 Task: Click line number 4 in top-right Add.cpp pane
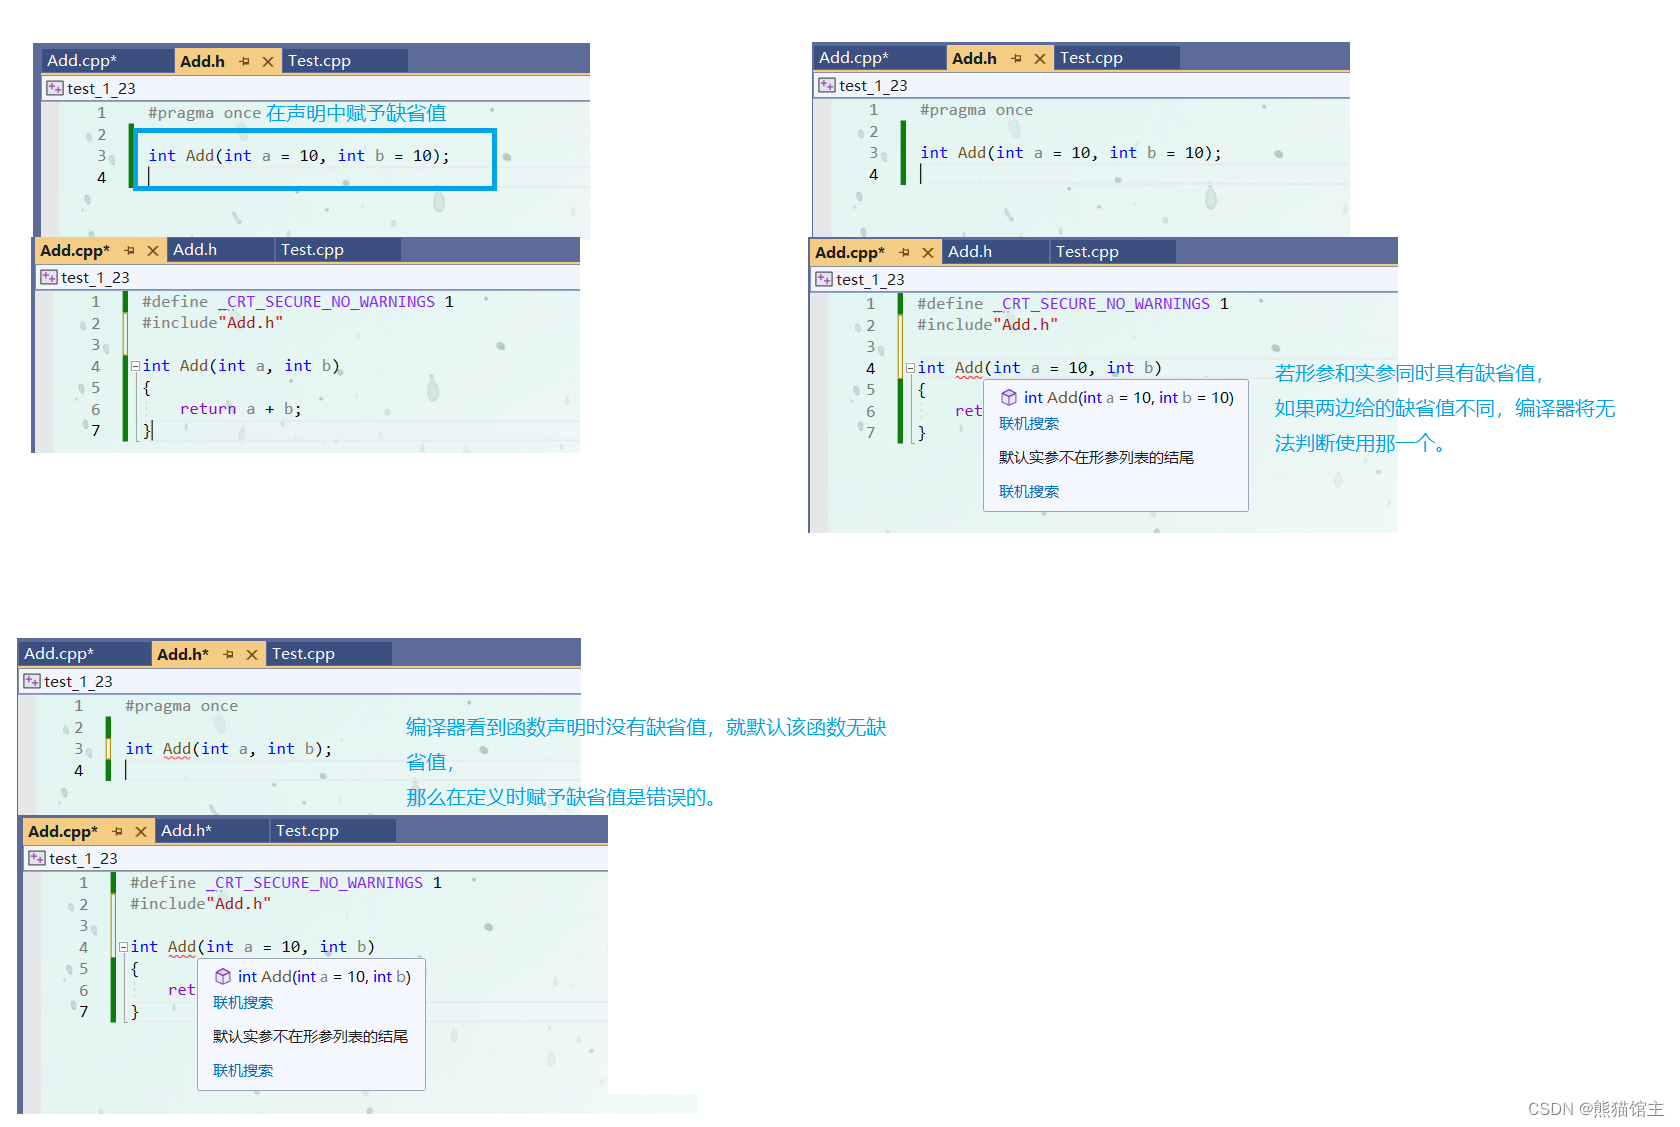870,368
